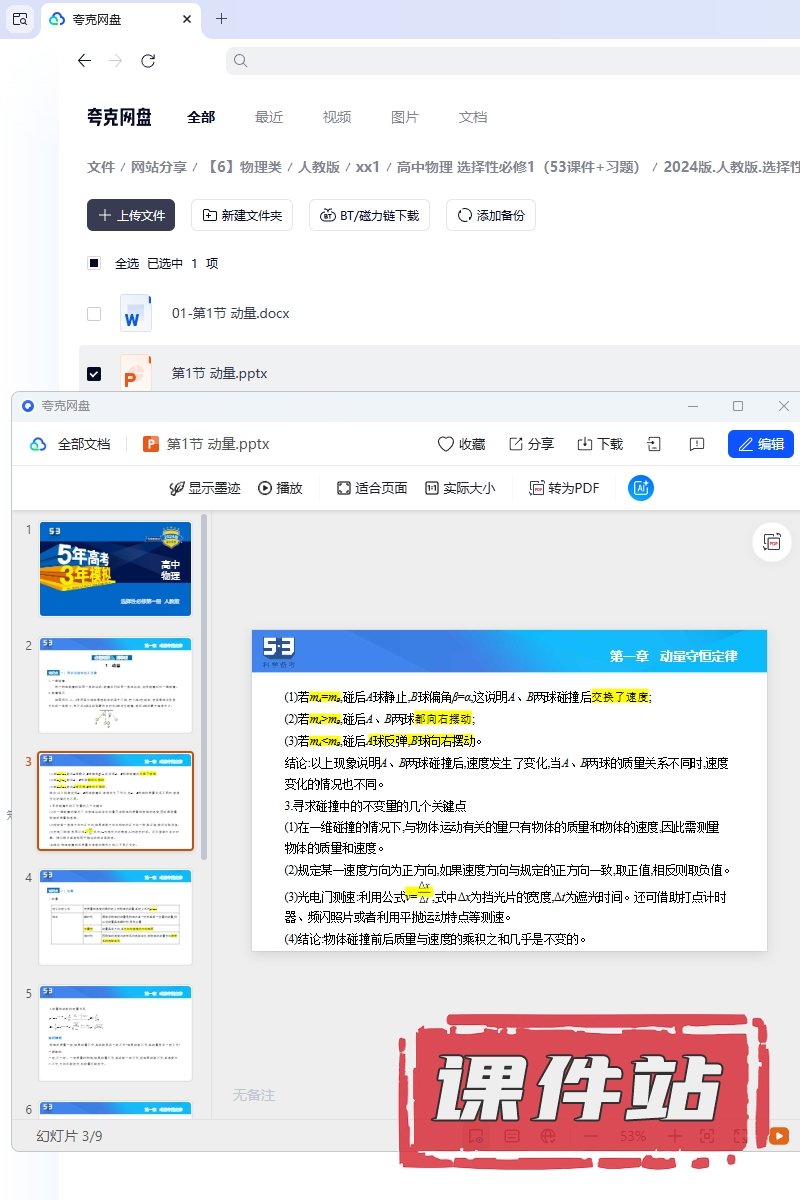This screenshot has height=1200, width=800.
Task: Click the 上传文件 upload button
Action: [x=131, y=215]
